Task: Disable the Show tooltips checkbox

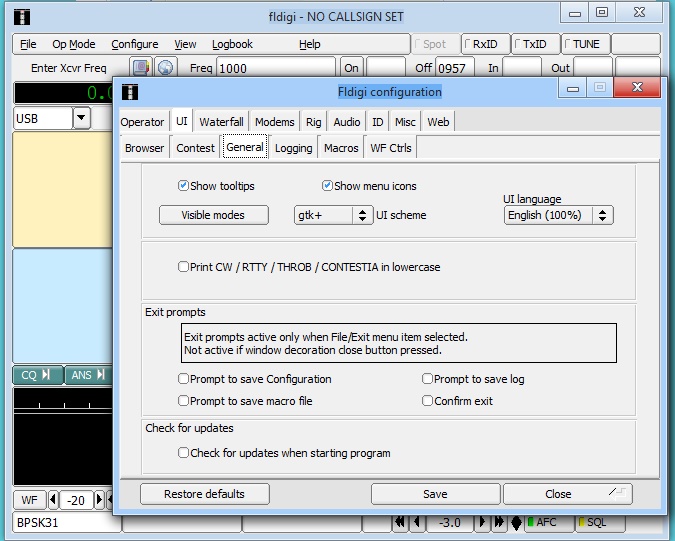Action: click(x=184, y=186)
